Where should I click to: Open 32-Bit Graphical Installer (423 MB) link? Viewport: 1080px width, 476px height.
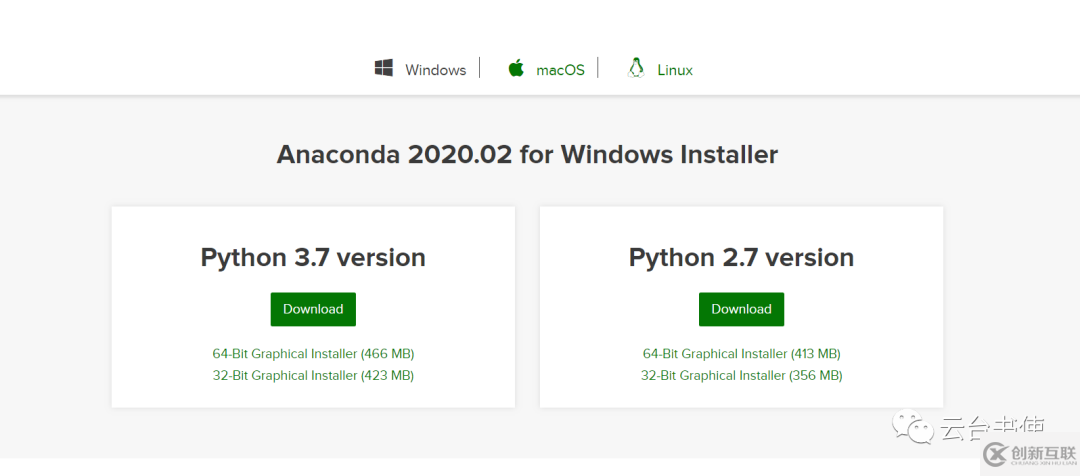coord(313,376)
